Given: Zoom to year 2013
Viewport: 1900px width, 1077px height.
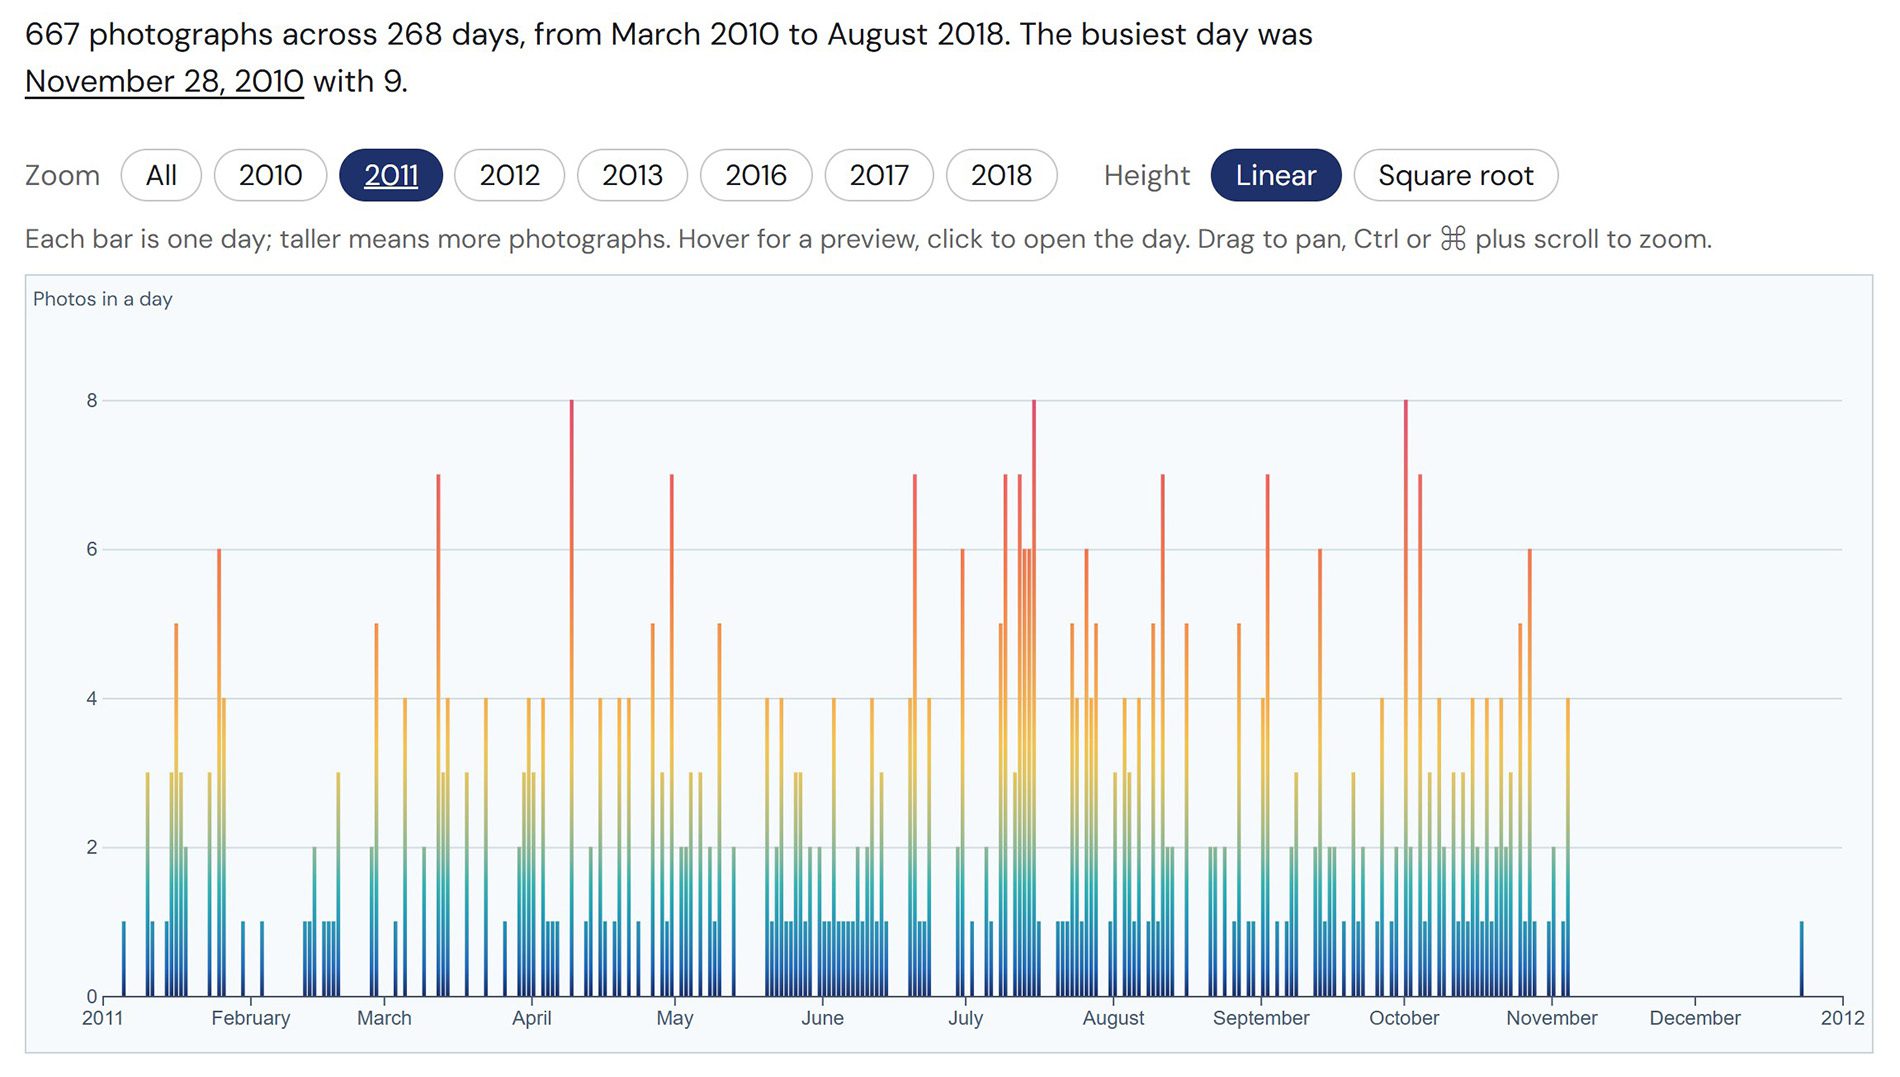Looking at the screenshot, I should coord(632,175).
